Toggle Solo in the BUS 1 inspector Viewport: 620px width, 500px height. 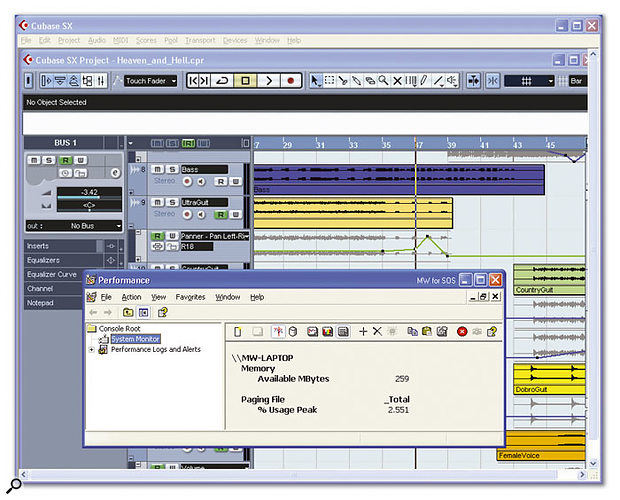click(x=49, y=160)
